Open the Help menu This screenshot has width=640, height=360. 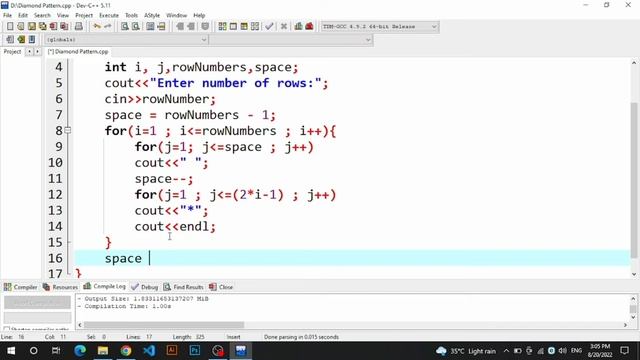click(x=199, y=15)
